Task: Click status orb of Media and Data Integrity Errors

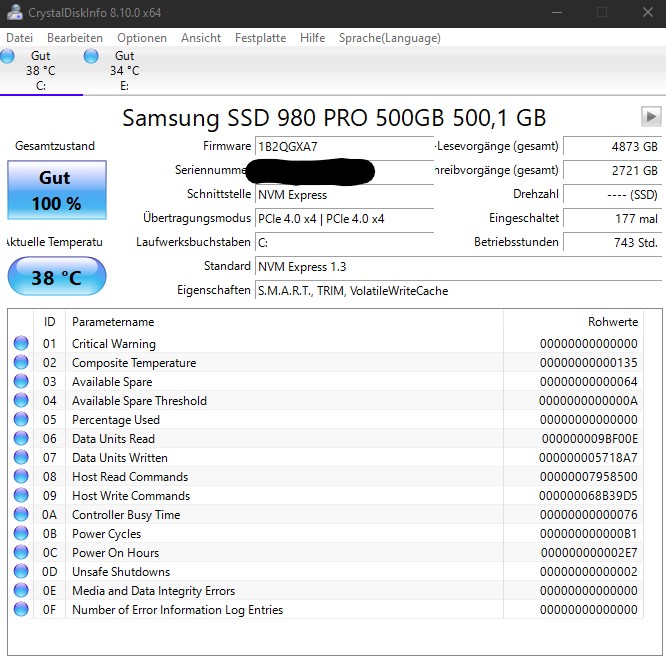Action: tap(21, 590)
